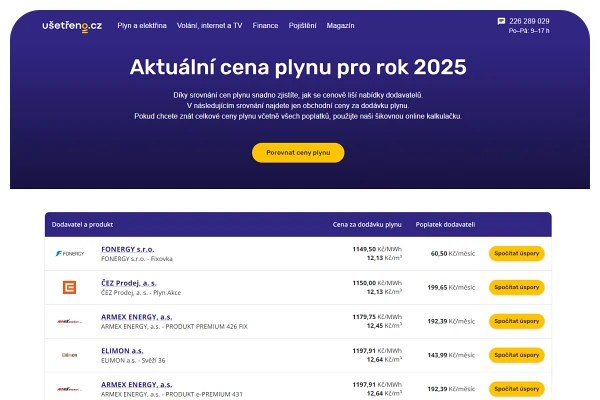Open ARMEX ENERGY link above PREMIUM 426 FIX
The width and height of the screenshot is (600, 400).
[x=137, y=317]
